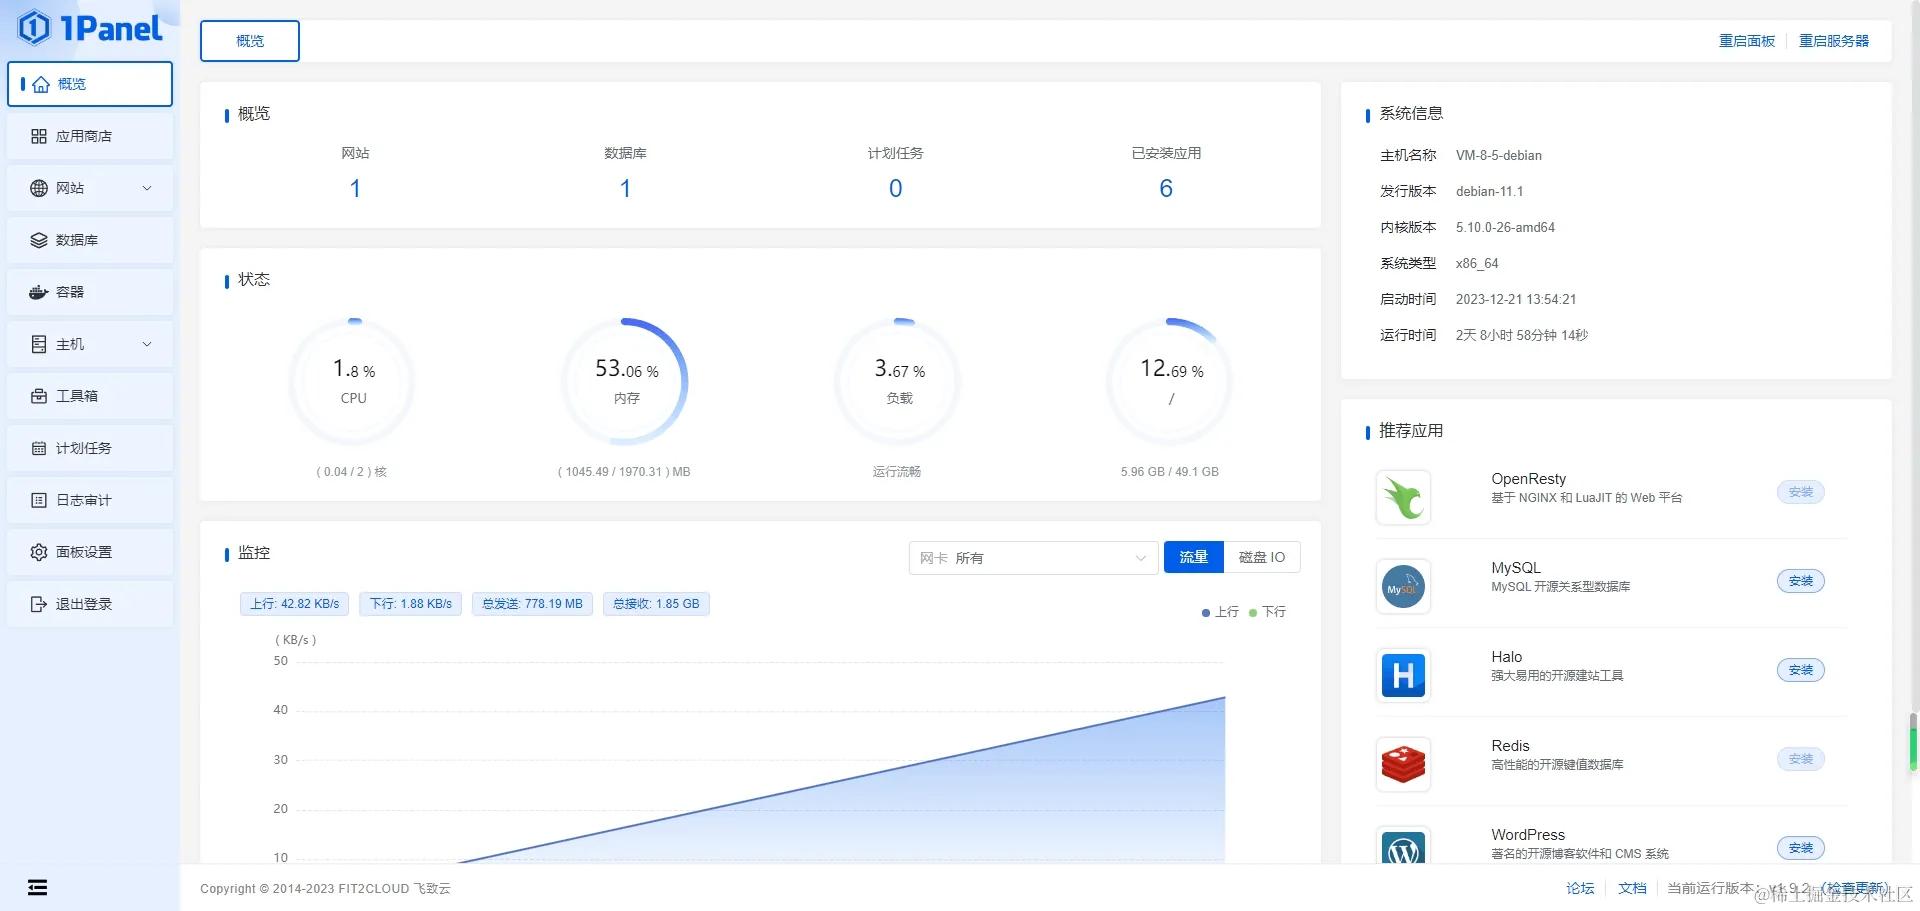The height and width of the screenshot is (911, 1920).
Task: Install Halo with its 安装 button
Action: 1801,670
